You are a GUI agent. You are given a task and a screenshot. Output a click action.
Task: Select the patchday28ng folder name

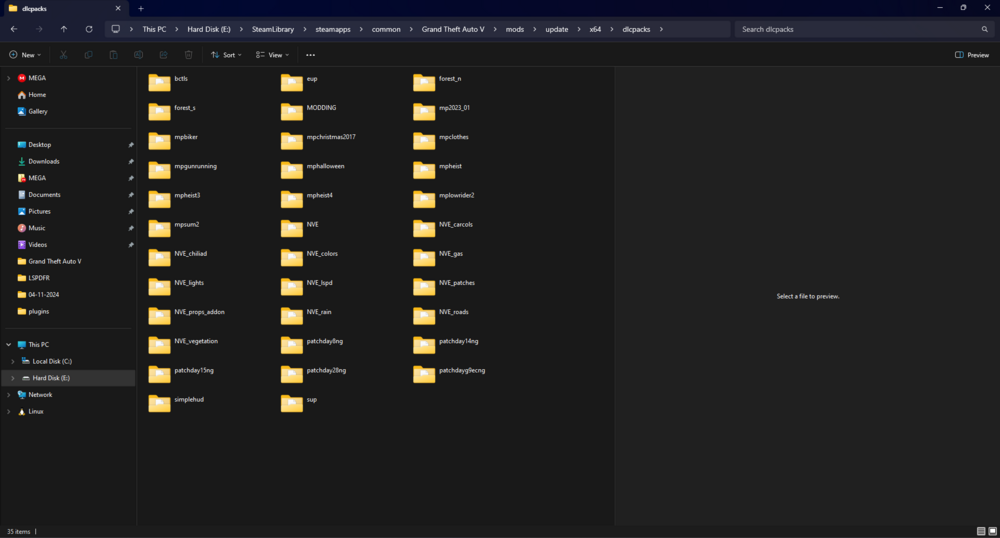[x=326, y=370]
